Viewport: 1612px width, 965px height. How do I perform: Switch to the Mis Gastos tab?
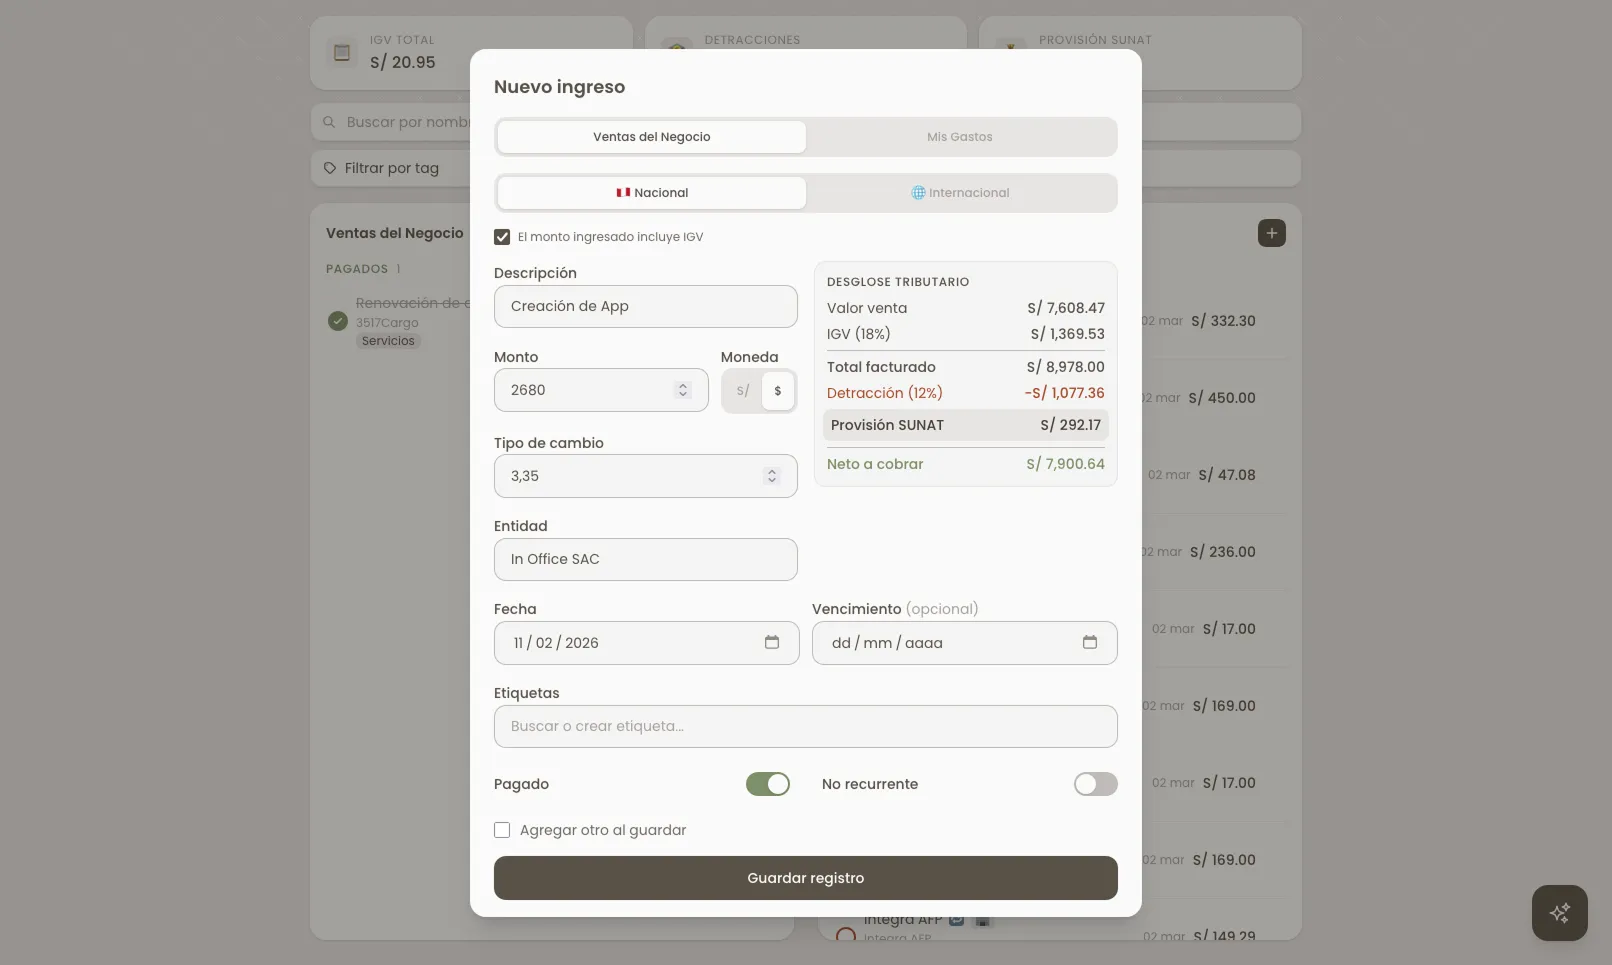pyautogui.click(x=960, y=137)
